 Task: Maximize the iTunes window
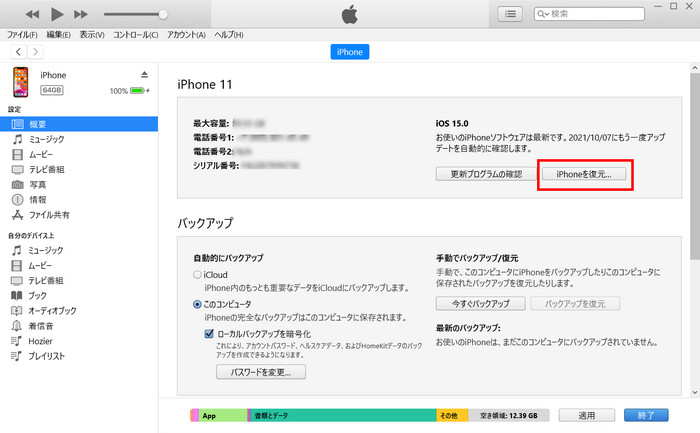(x=673, y=6)
